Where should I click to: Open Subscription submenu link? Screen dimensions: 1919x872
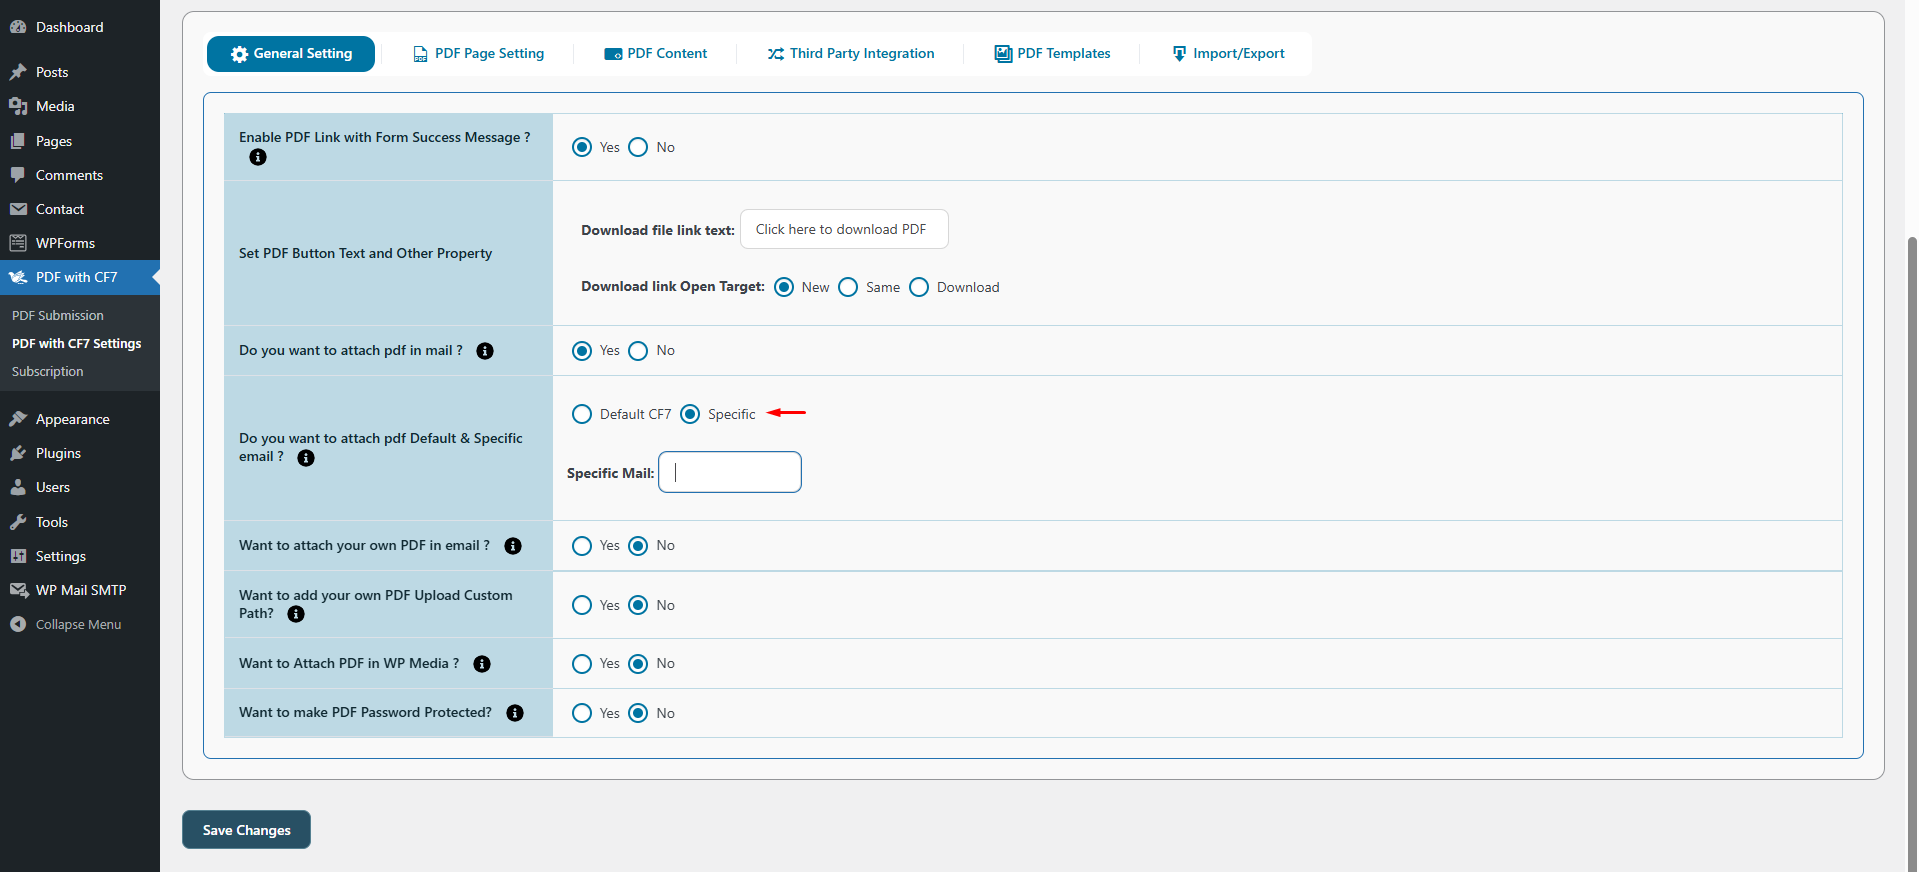click(x=48, y=371)
